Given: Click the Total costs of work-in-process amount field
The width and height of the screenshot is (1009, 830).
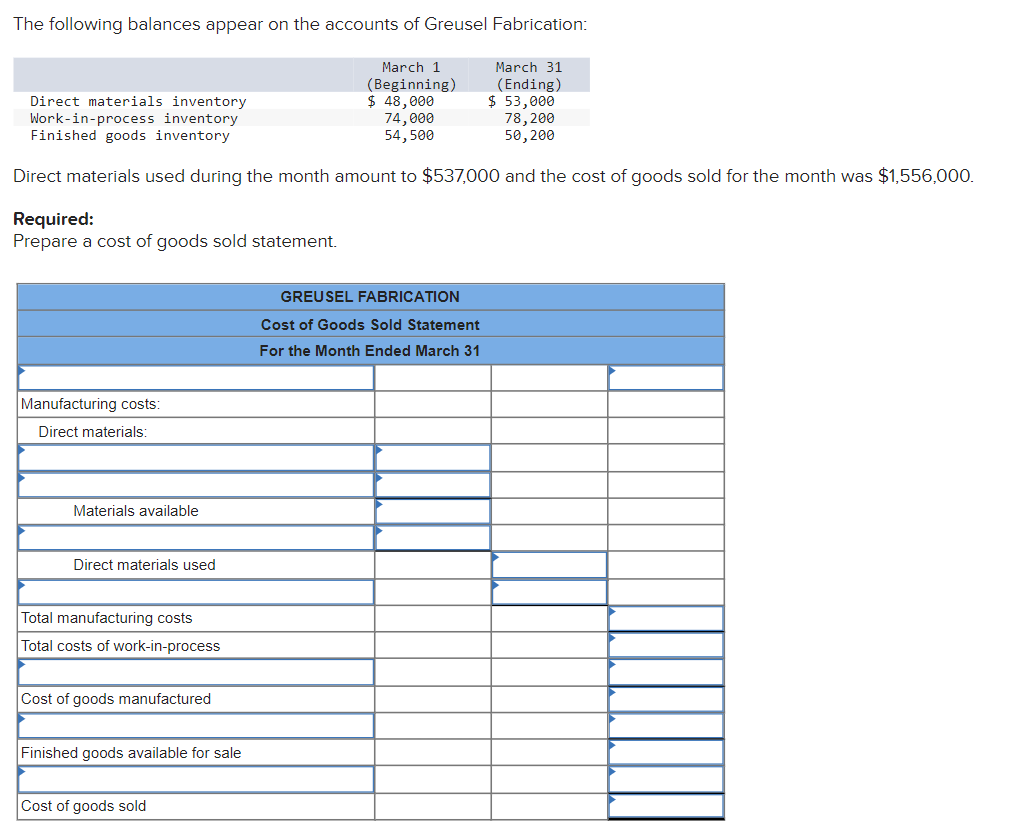Looking at the screenshot, I should 666,645.
